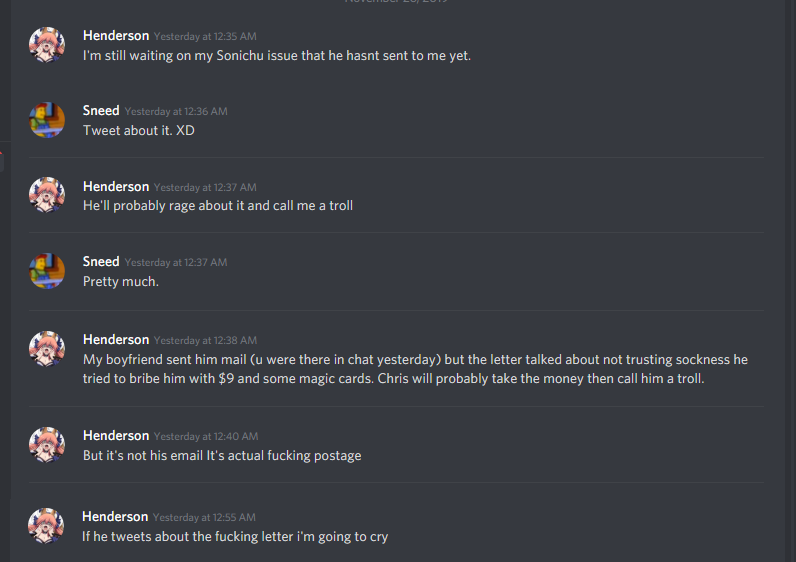
Task: Click the "Yesterday at 12:35 AM" timestamp
Action: point(205,37)
